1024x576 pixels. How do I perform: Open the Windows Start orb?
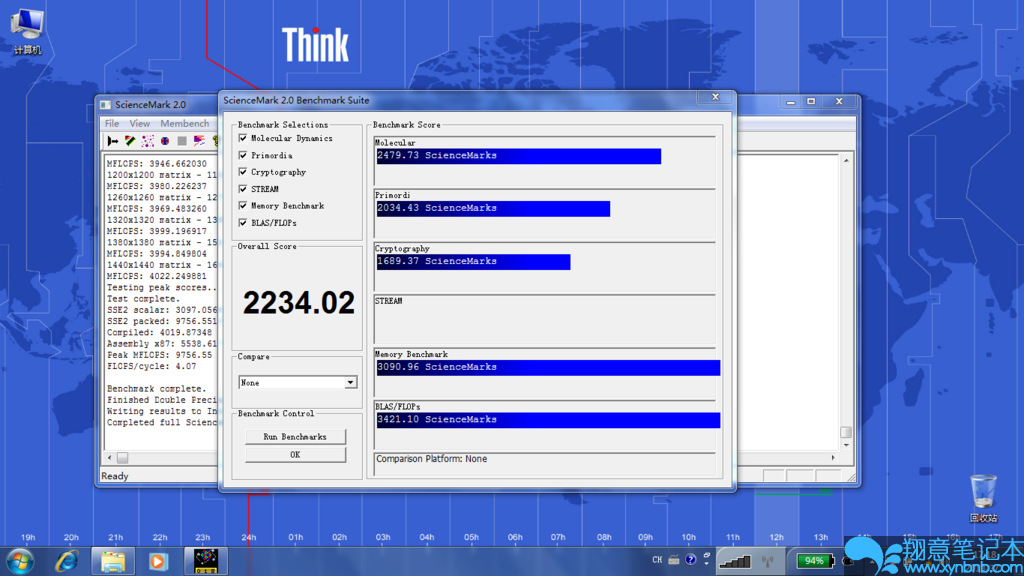(x=20, y=561)
